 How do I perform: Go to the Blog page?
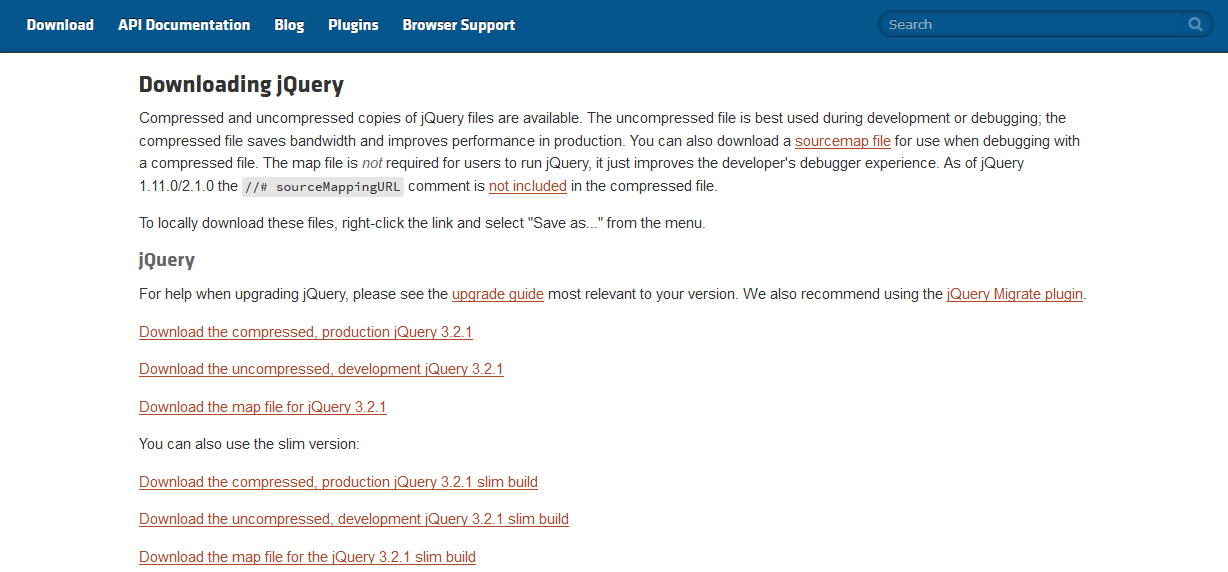(289, 25)
